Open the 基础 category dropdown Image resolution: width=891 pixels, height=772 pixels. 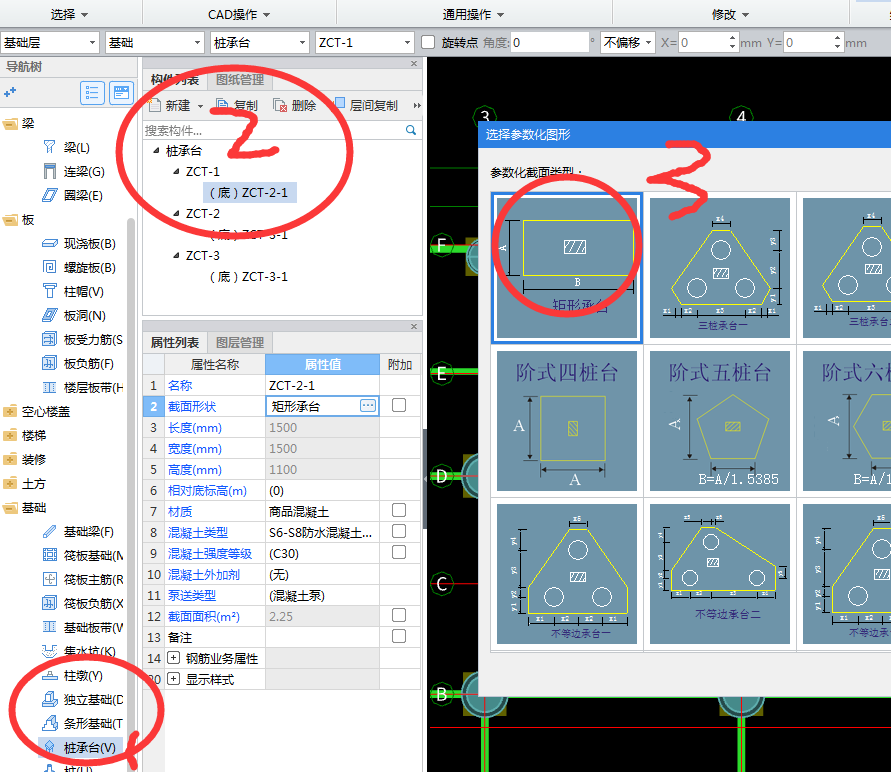click(x=155, y=43)
